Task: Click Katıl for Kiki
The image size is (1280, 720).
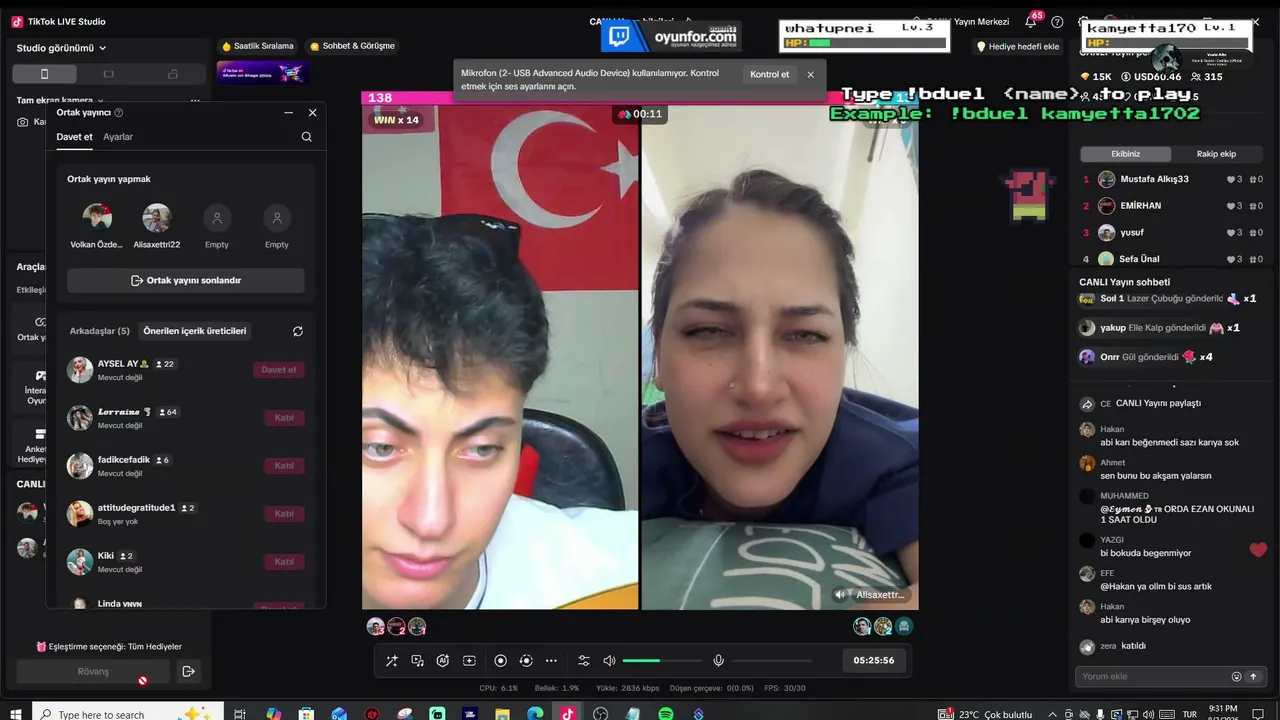Action: tap(284, 562)
